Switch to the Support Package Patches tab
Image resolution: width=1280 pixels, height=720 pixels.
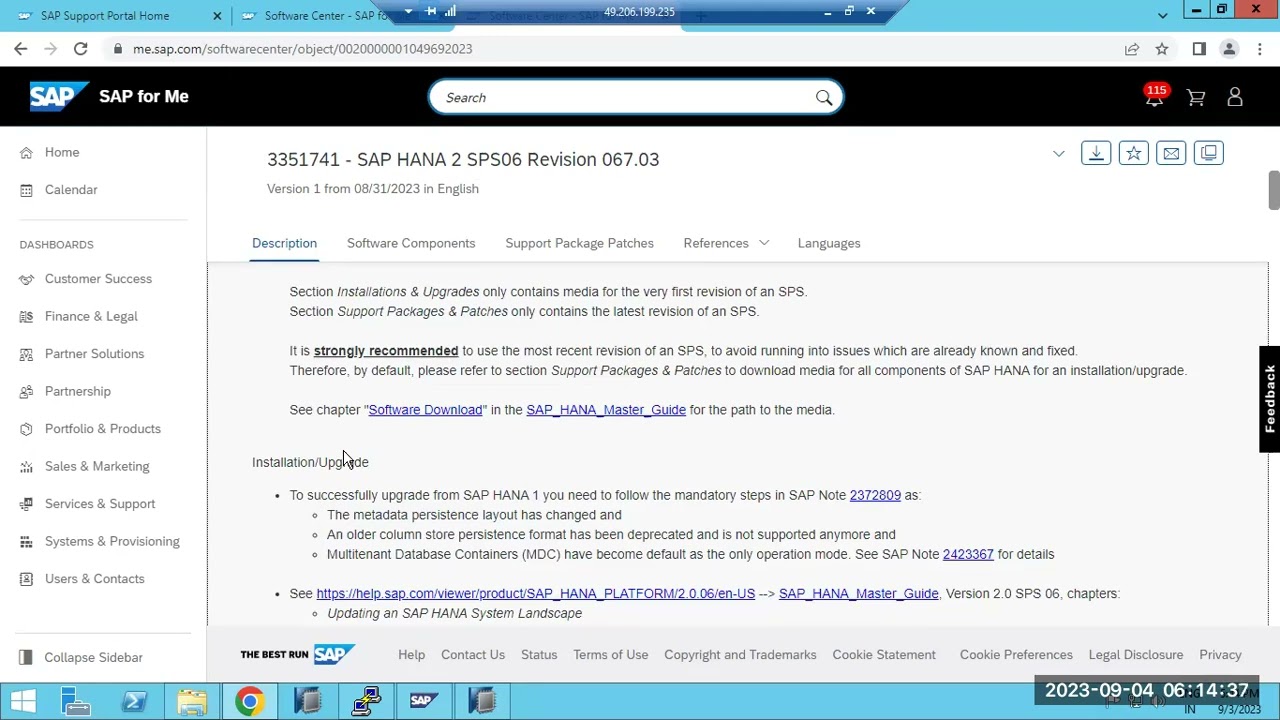click(x=579, y=243)
